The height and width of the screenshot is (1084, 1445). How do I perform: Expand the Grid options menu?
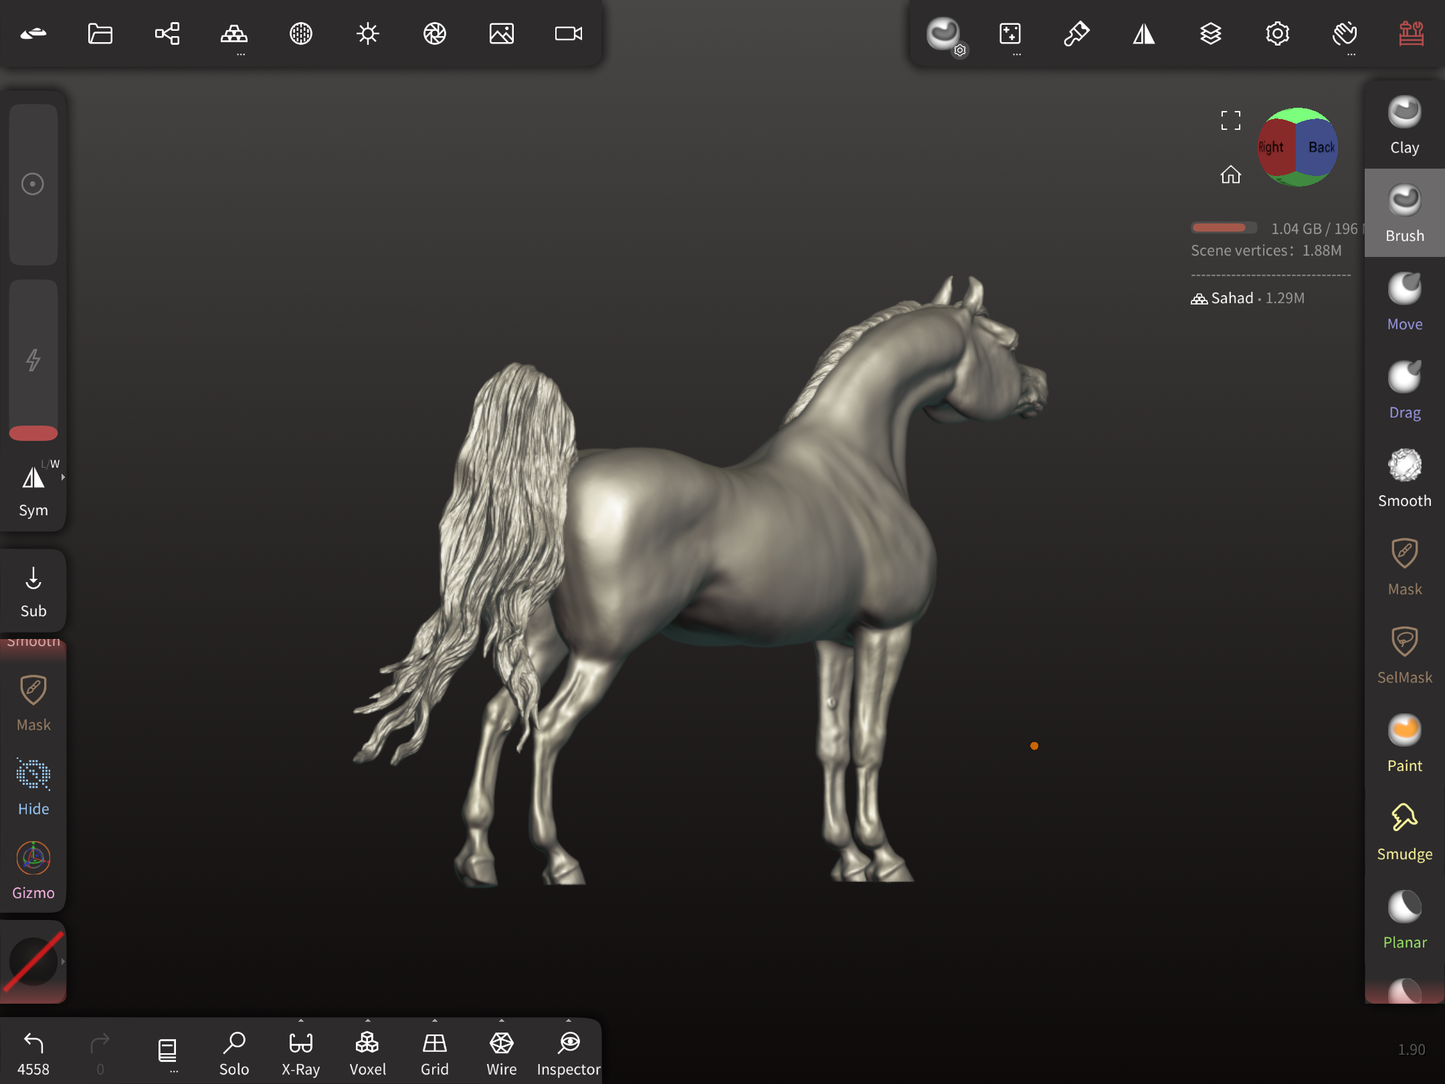point(434,1022)
